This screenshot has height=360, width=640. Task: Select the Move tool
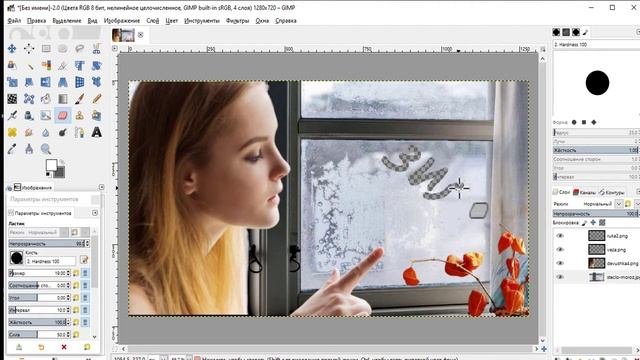click(x=12, y=49)
